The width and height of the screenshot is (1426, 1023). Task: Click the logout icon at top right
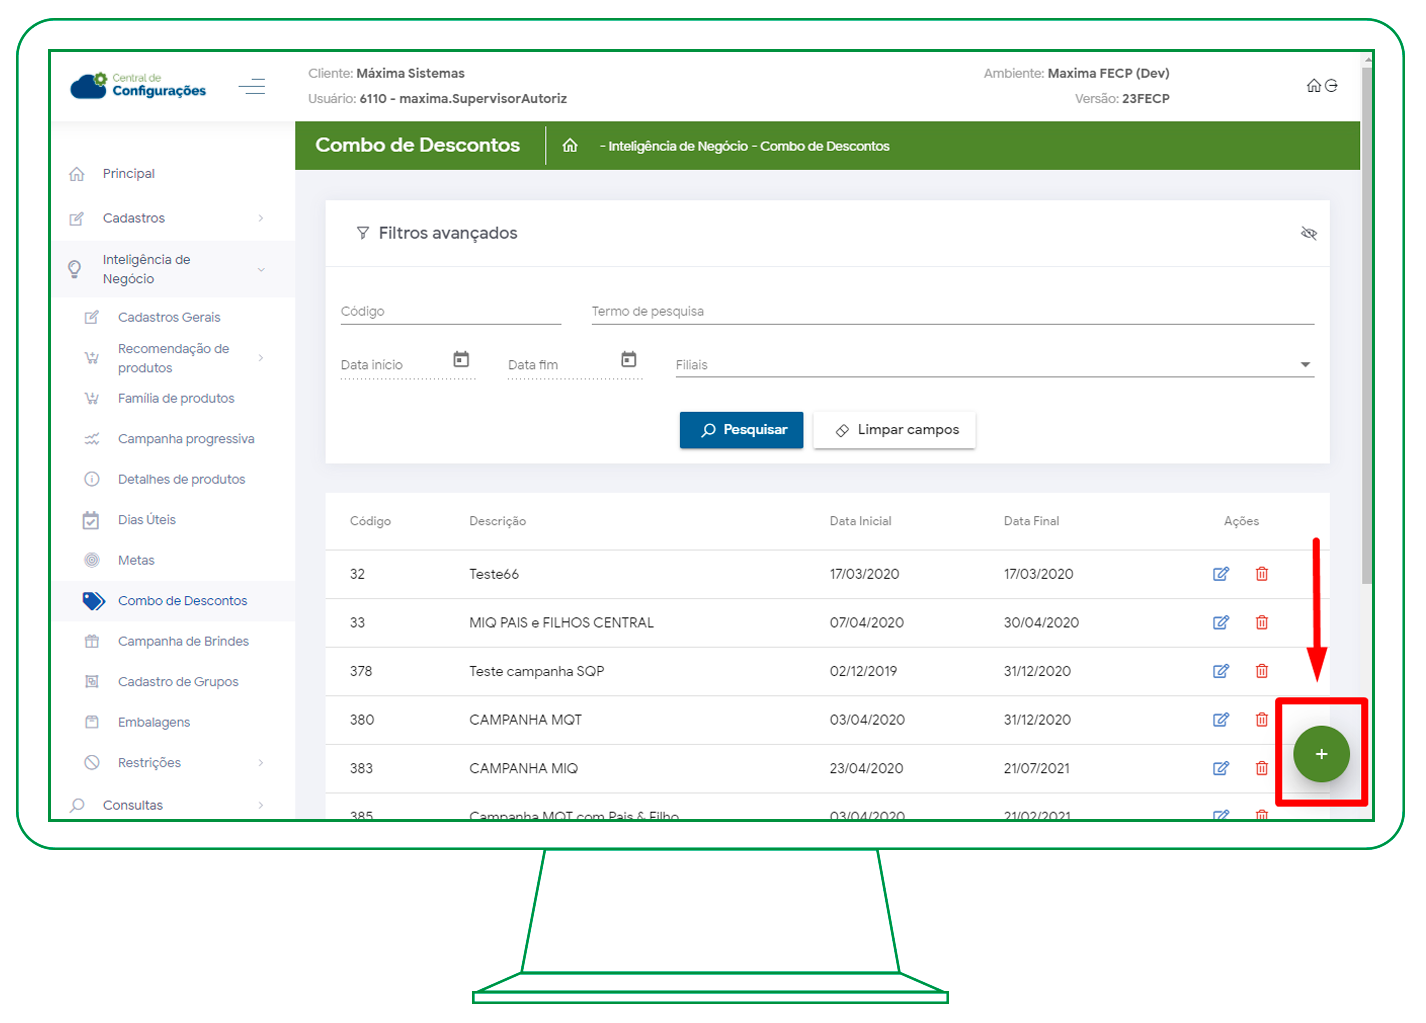point(1331,86)
